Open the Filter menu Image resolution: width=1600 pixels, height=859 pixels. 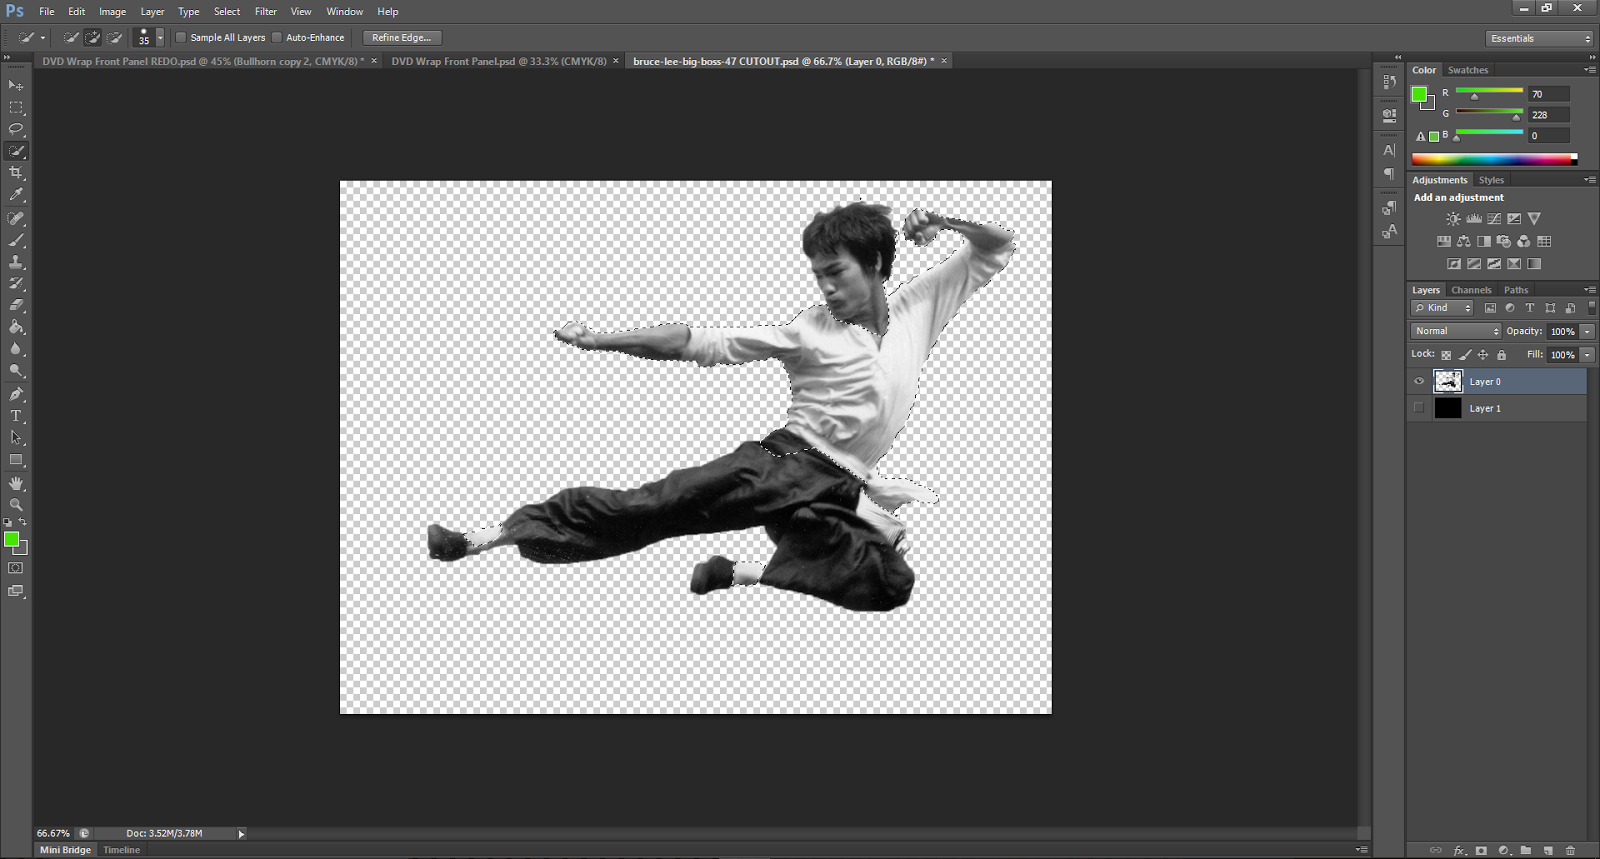pyautogui.click(x=265, y=11)
